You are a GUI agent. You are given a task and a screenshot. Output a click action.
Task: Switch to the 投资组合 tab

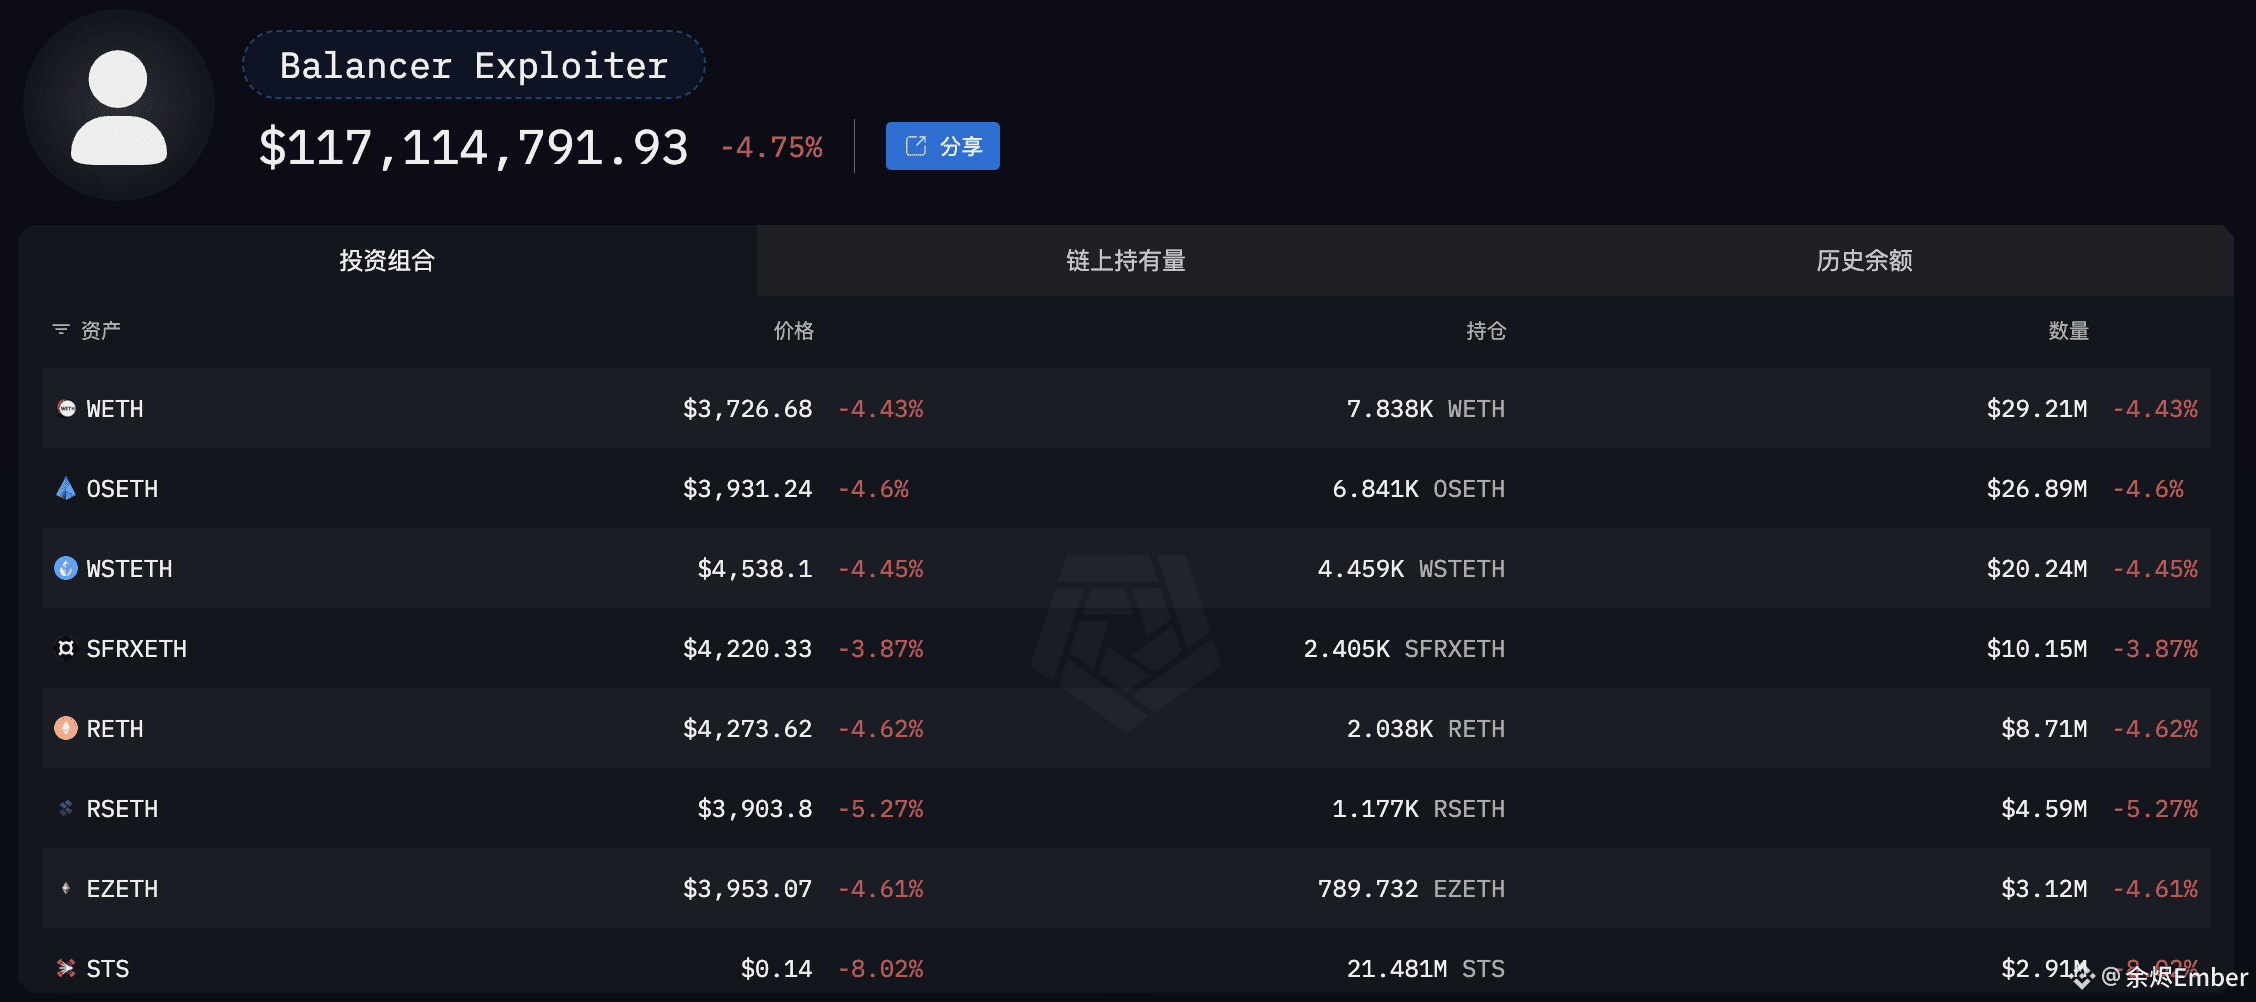tap(387, 261)
